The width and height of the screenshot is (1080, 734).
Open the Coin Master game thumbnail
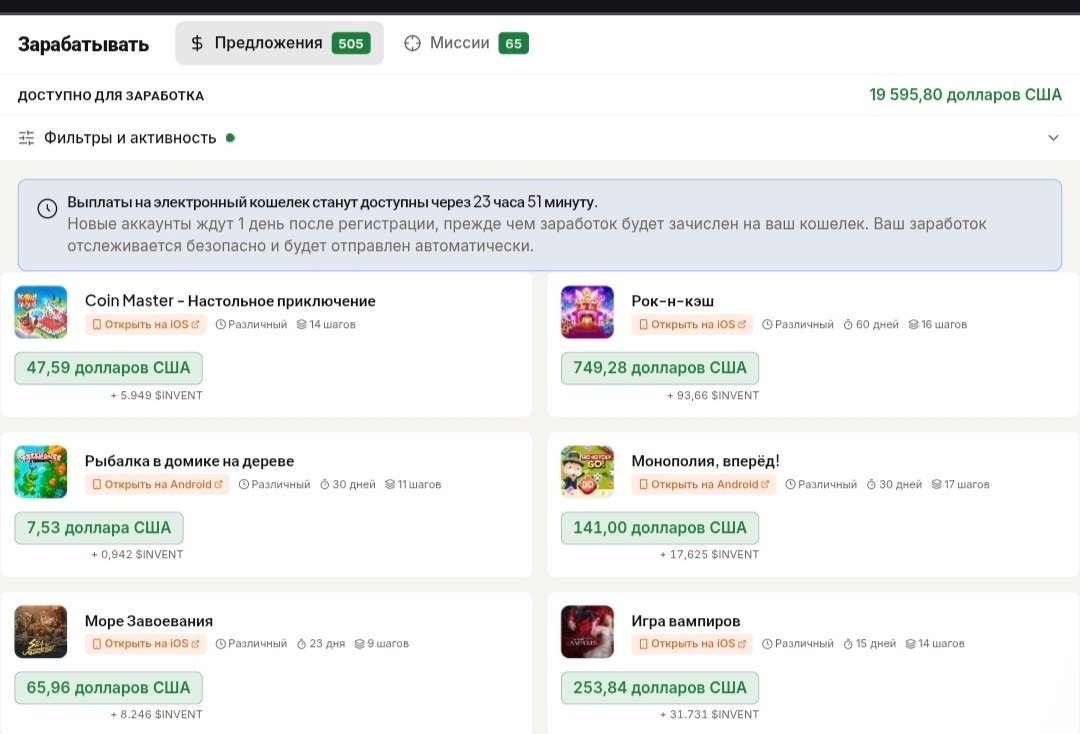[x=41, y=312]
